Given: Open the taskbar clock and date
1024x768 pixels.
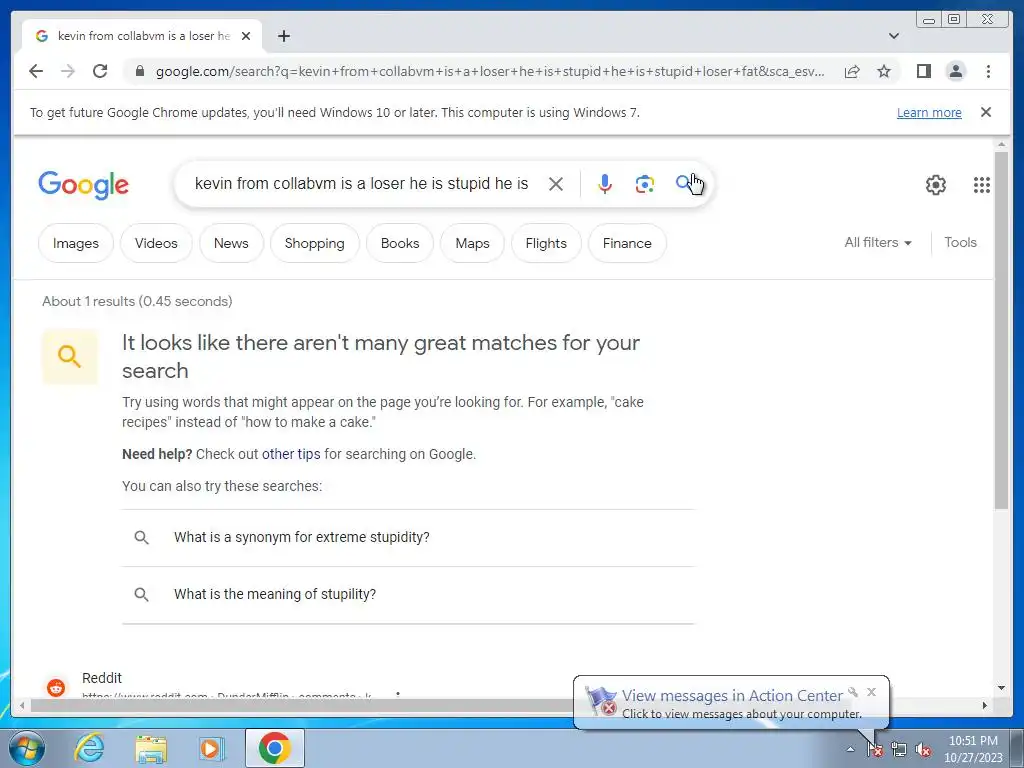Looking at the screenshot, I should click(973, 749).
